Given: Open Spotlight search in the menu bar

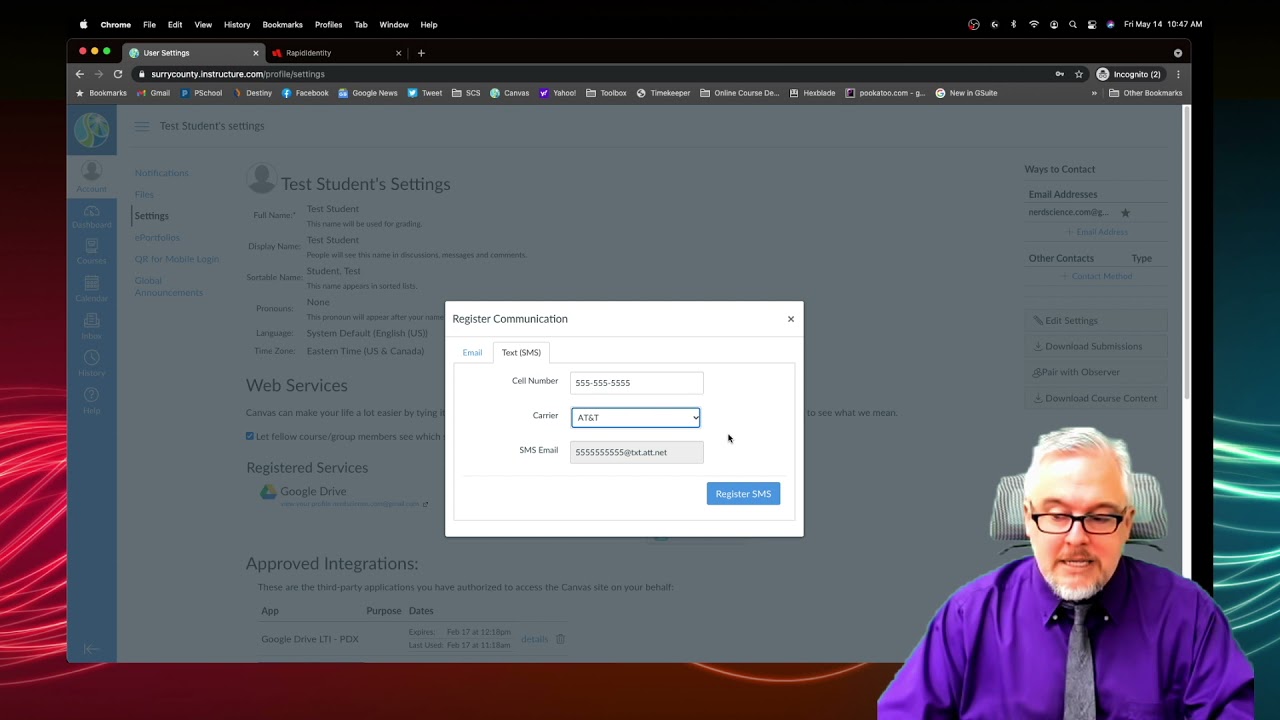Looking at the screenshot, I should click(x=1073, y=24).
